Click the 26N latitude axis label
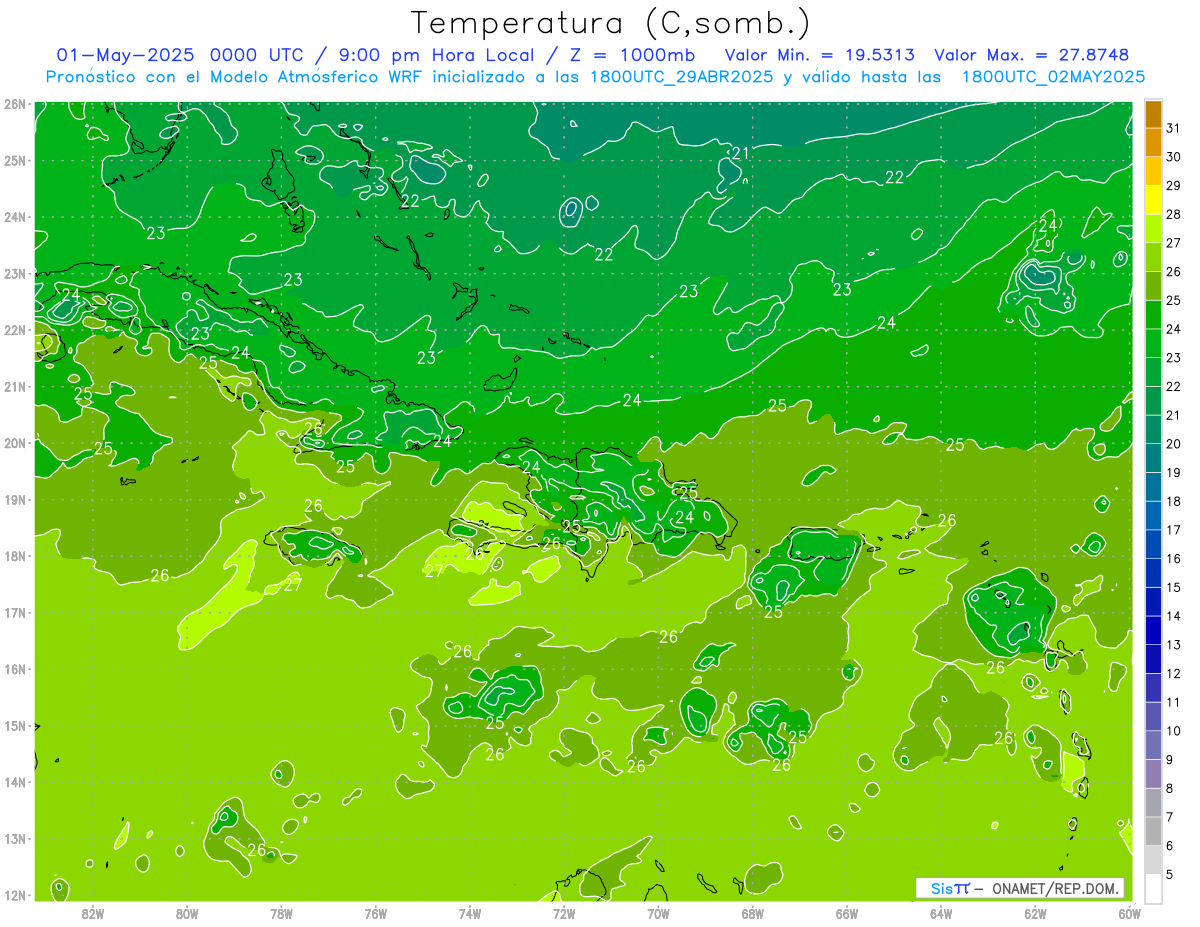Viewport: 1200px width, 927px height. [x=14, y=104]
